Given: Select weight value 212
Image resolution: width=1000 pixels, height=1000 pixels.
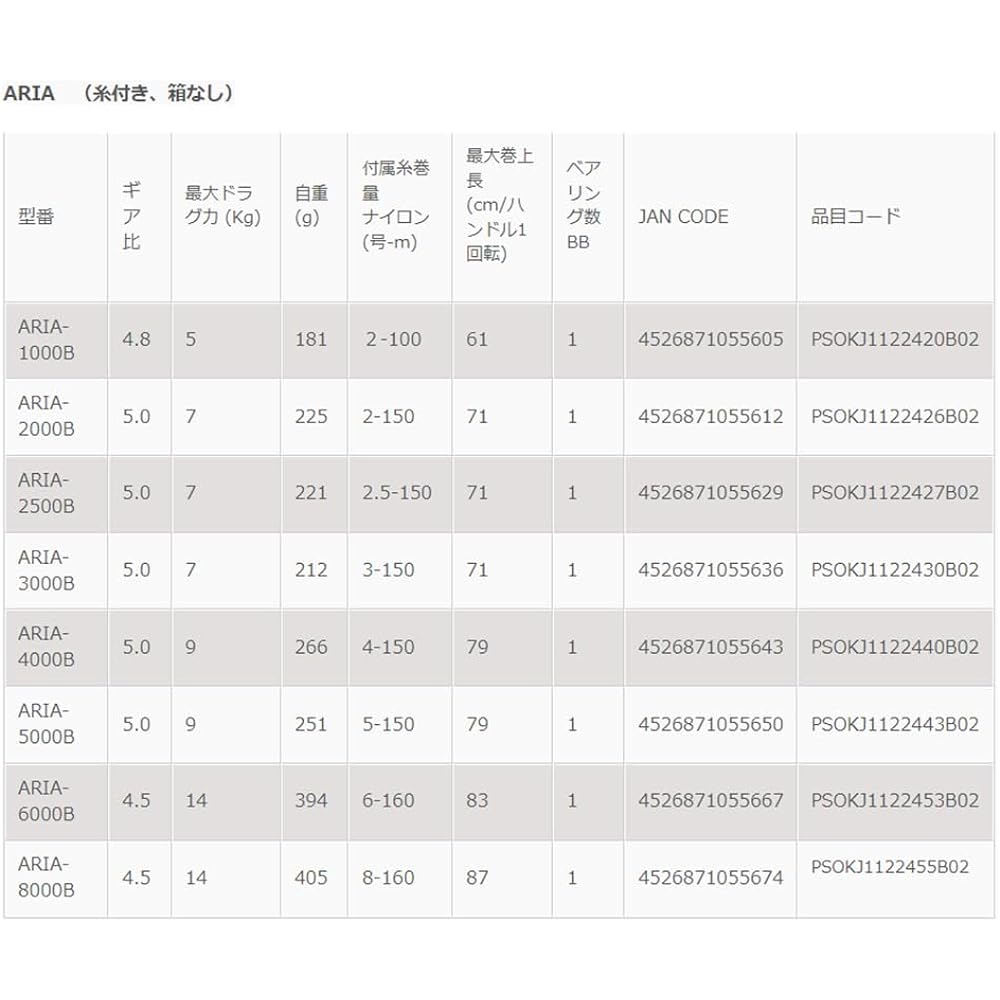Looking at the screenshot, I should pos(311,570).
